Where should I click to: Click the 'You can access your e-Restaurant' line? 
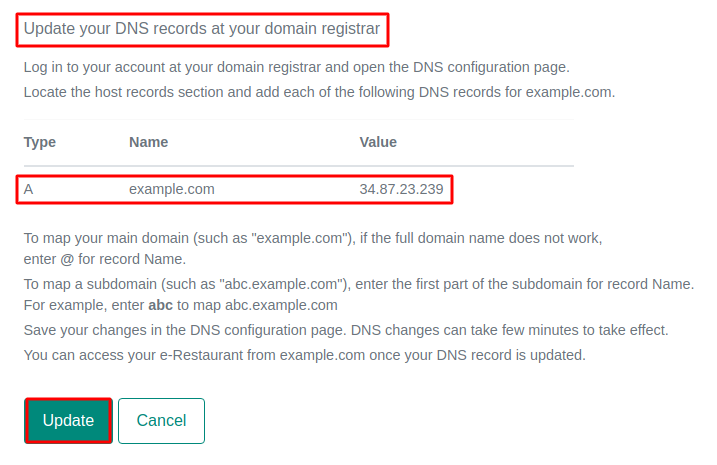[304, 355]
